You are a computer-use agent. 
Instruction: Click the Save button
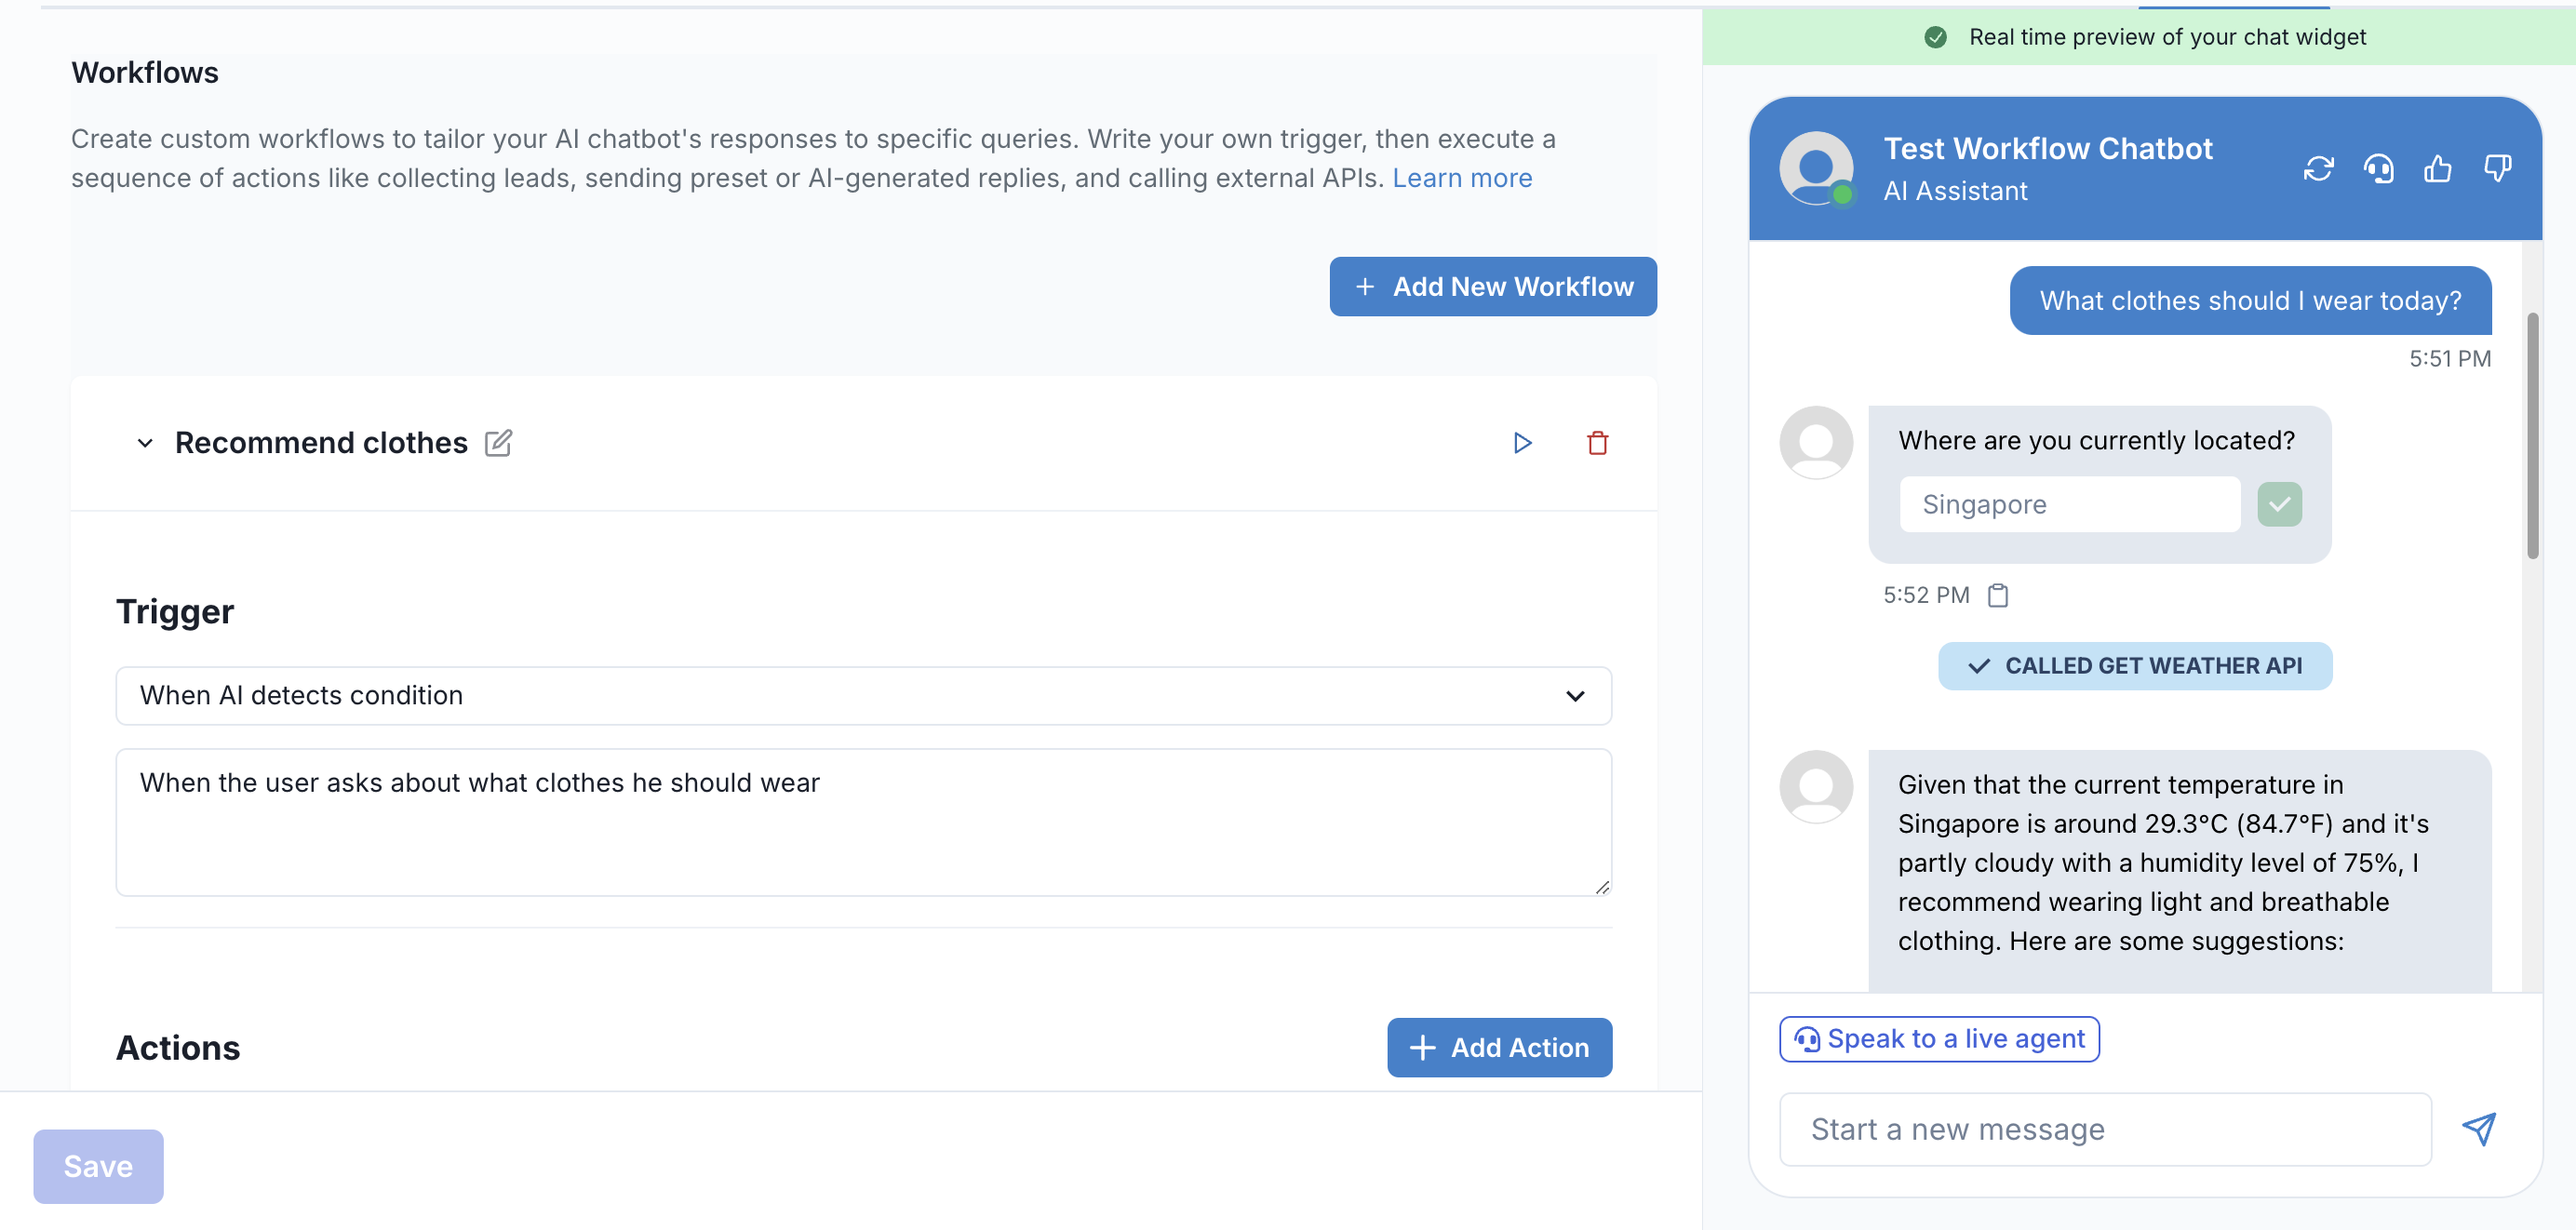(x=98, y=1166)
